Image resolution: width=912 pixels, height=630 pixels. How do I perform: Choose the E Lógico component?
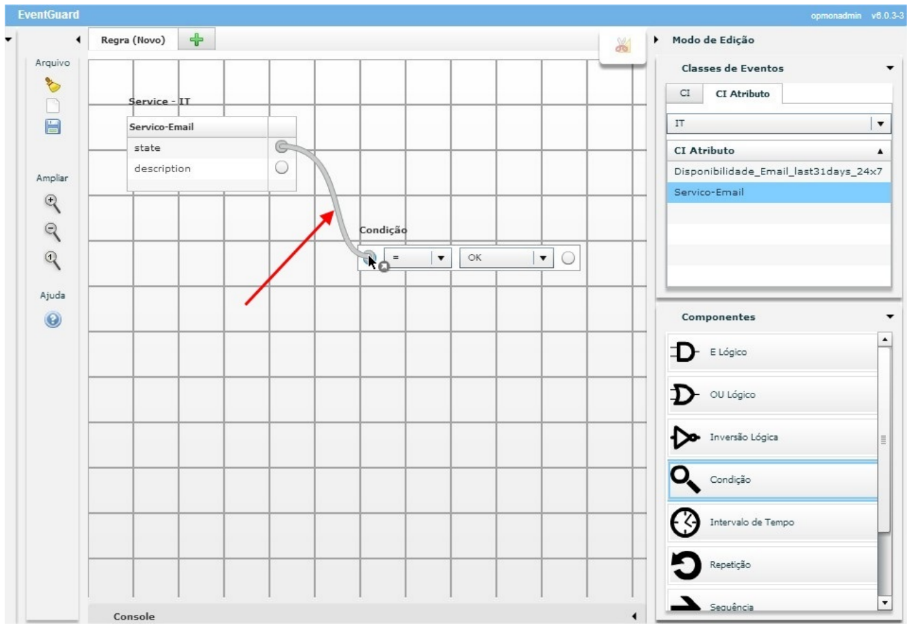tap(771, 352)
